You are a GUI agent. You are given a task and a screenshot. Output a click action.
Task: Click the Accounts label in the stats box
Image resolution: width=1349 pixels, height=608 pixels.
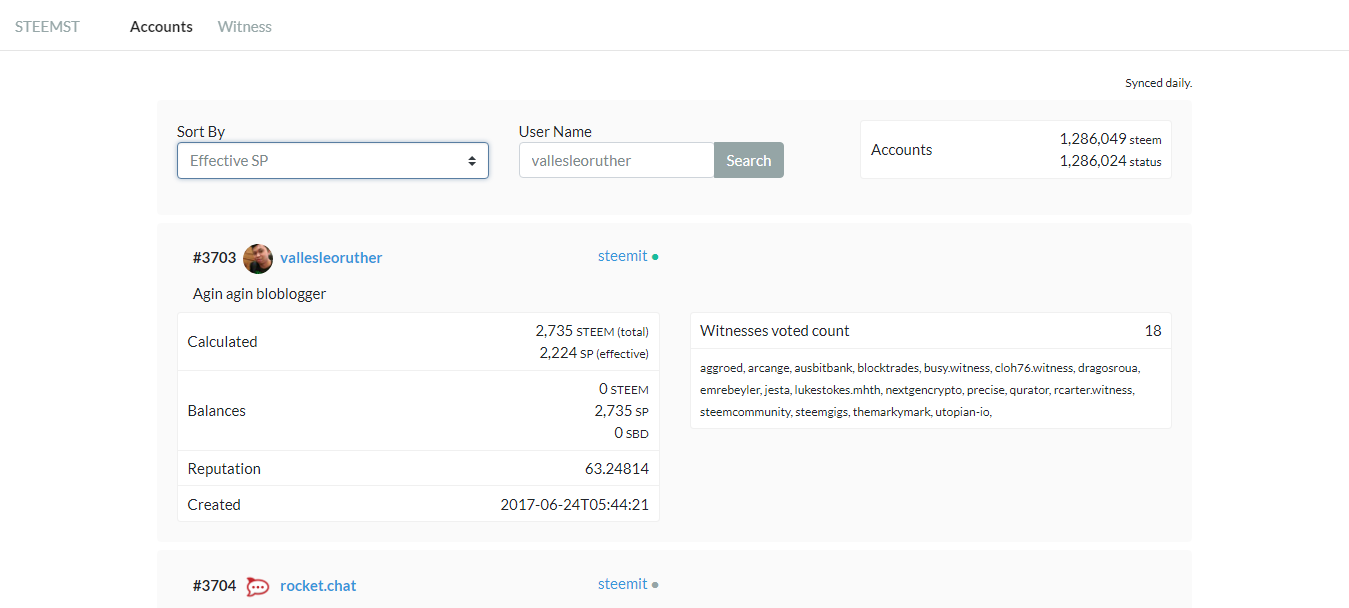pyautogui.click(x=901, y=150)
